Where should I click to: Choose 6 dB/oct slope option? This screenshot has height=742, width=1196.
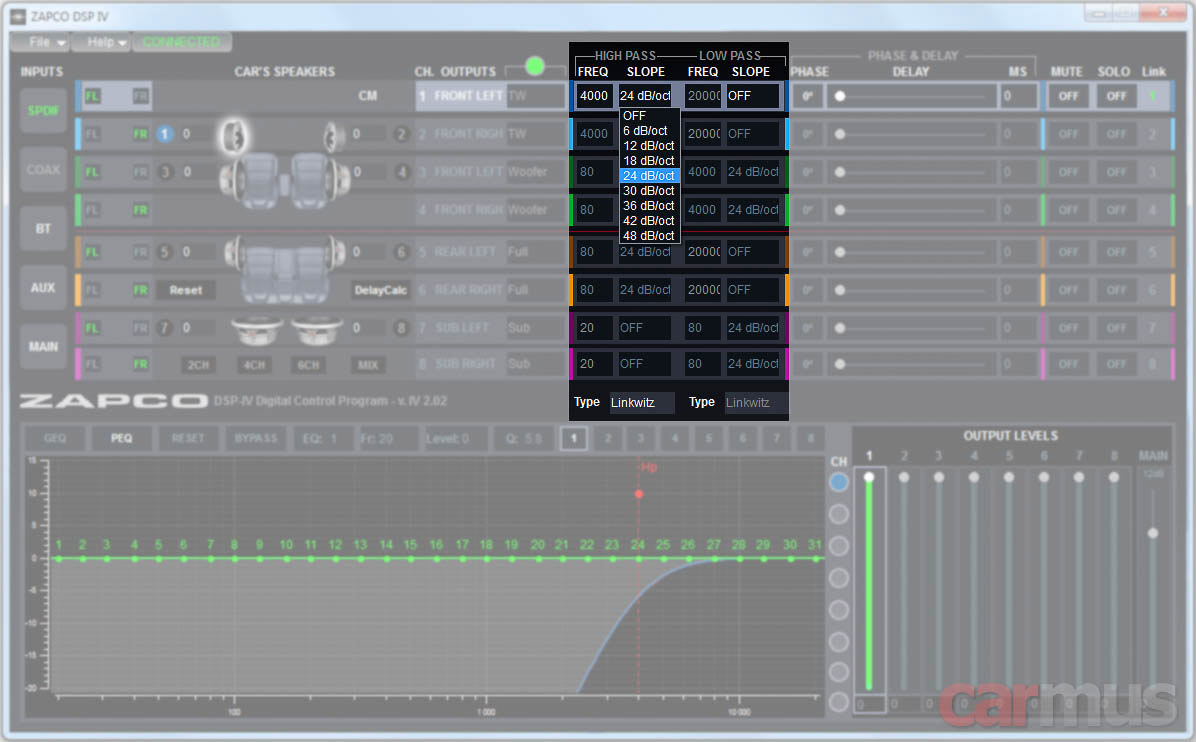tap(649, 131)
